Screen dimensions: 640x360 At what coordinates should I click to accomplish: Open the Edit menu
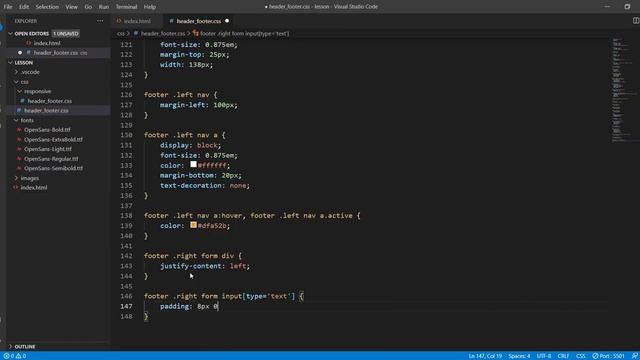tap(24, 7)
